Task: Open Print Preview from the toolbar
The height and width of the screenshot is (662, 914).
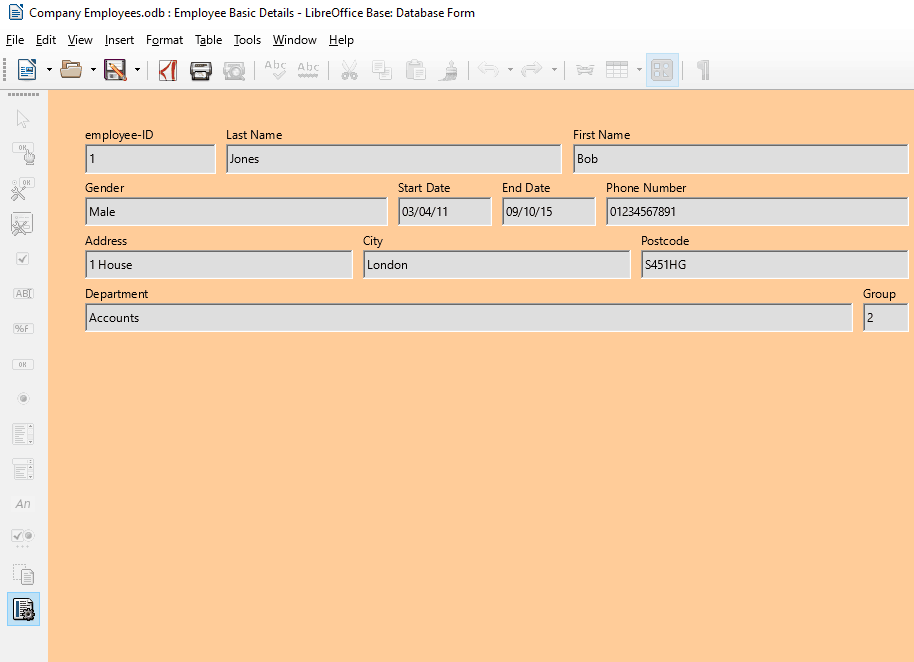Action: pyautogui.click(x=234, y=70)
